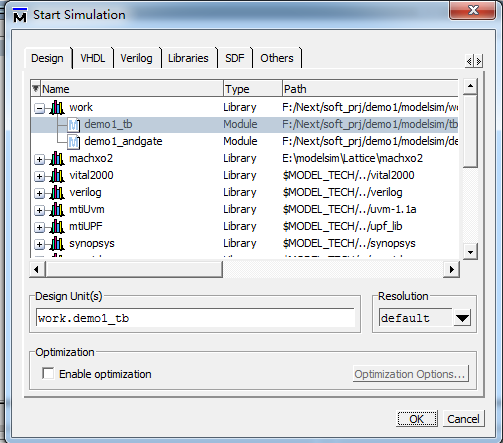Click the mtiUvm library icon

point(57,210)
